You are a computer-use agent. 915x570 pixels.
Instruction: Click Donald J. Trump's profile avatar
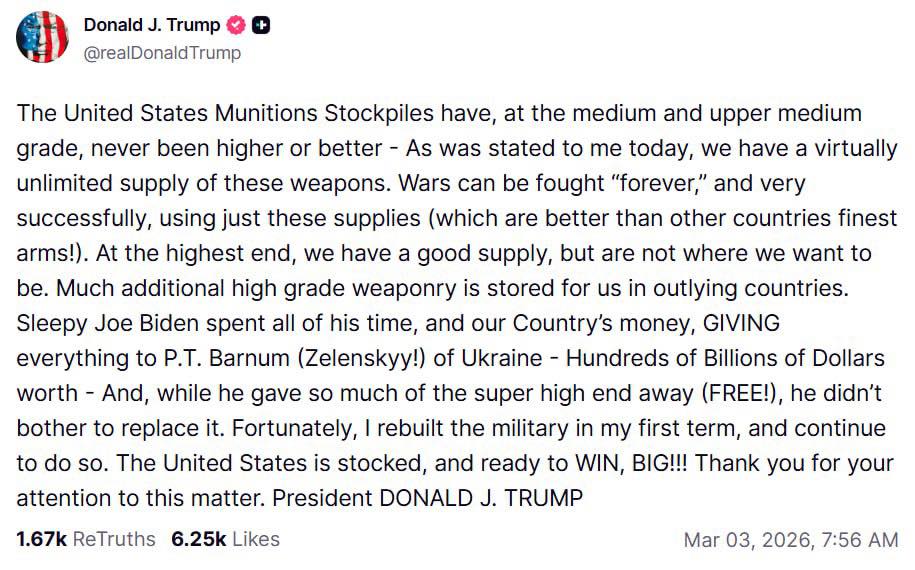click(x=42, y=37)
